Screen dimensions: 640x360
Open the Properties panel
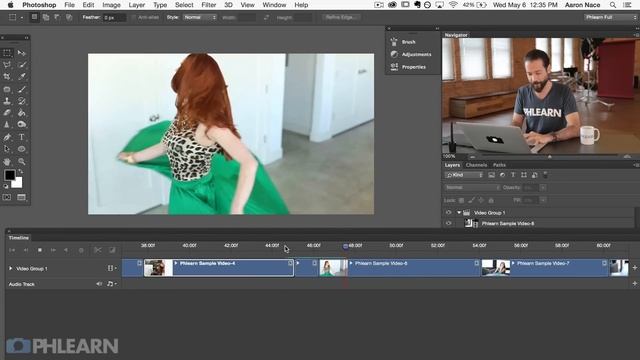(409, 67)
